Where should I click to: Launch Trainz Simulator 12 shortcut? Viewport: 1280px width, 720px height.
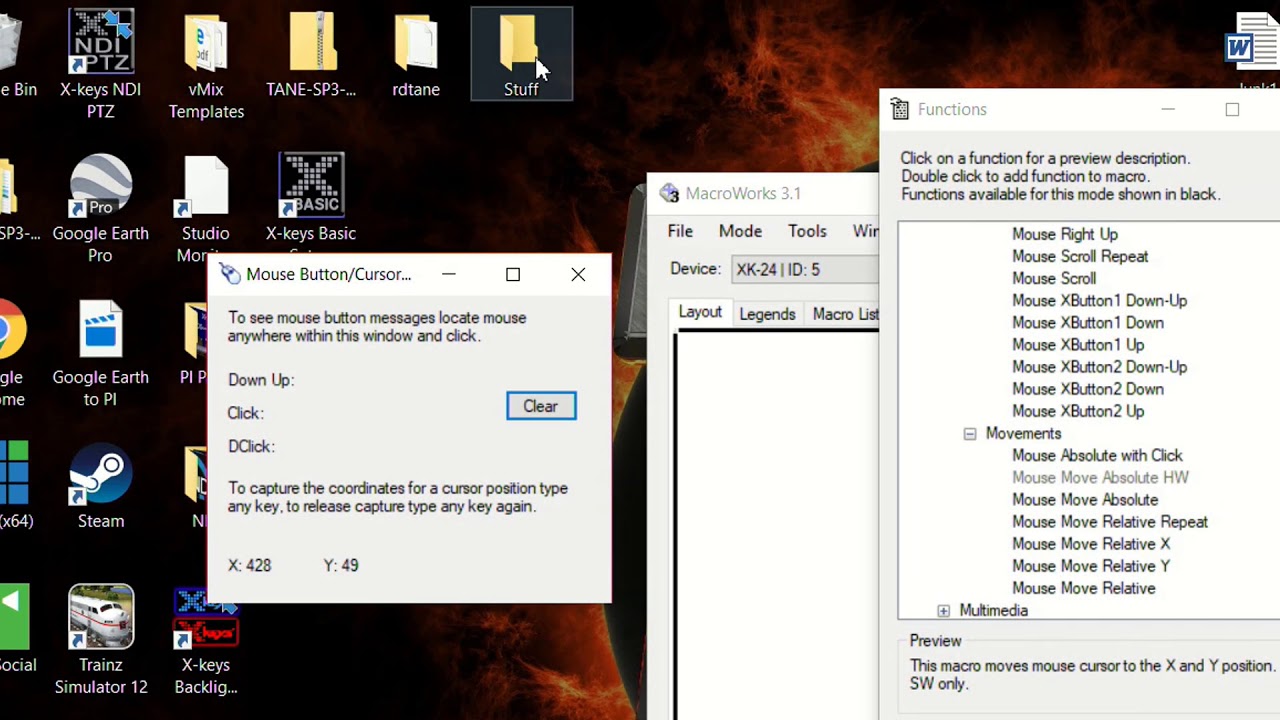[101, 640]
